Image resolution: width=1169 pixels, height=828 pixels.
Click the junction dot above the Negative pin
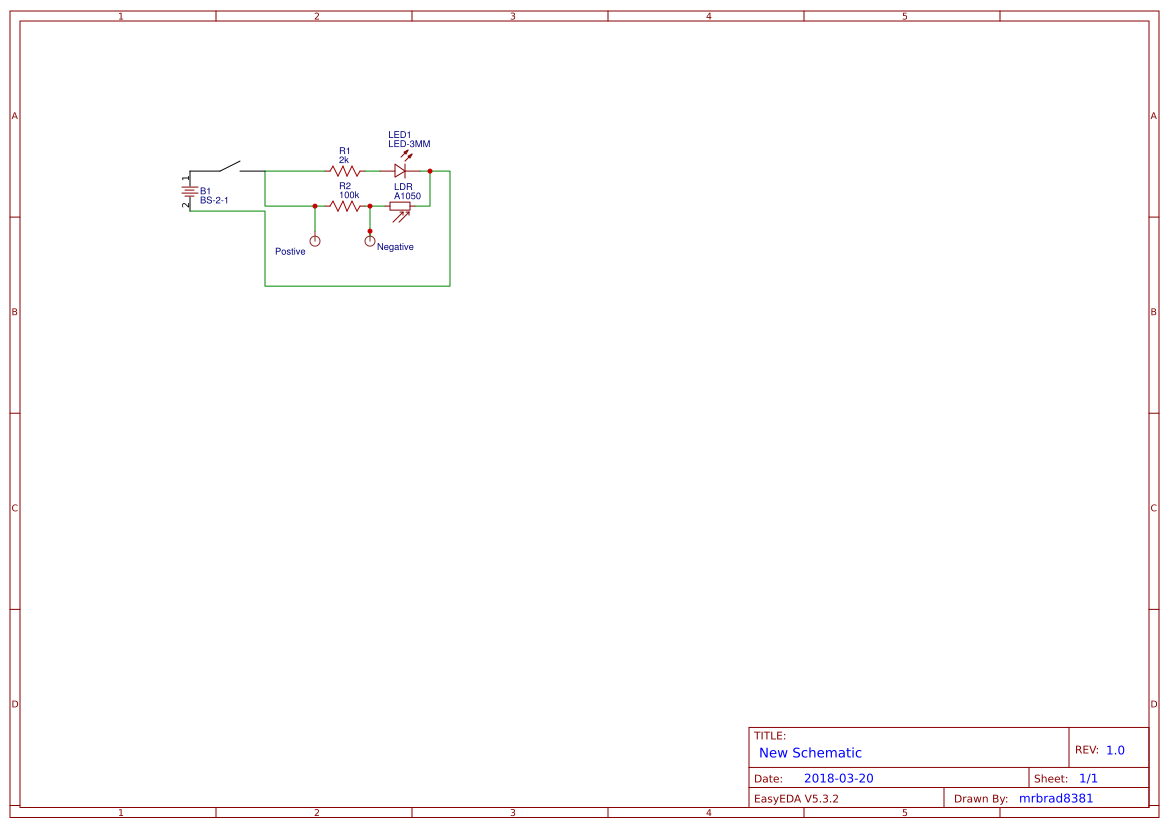click(x=370, y=231)
